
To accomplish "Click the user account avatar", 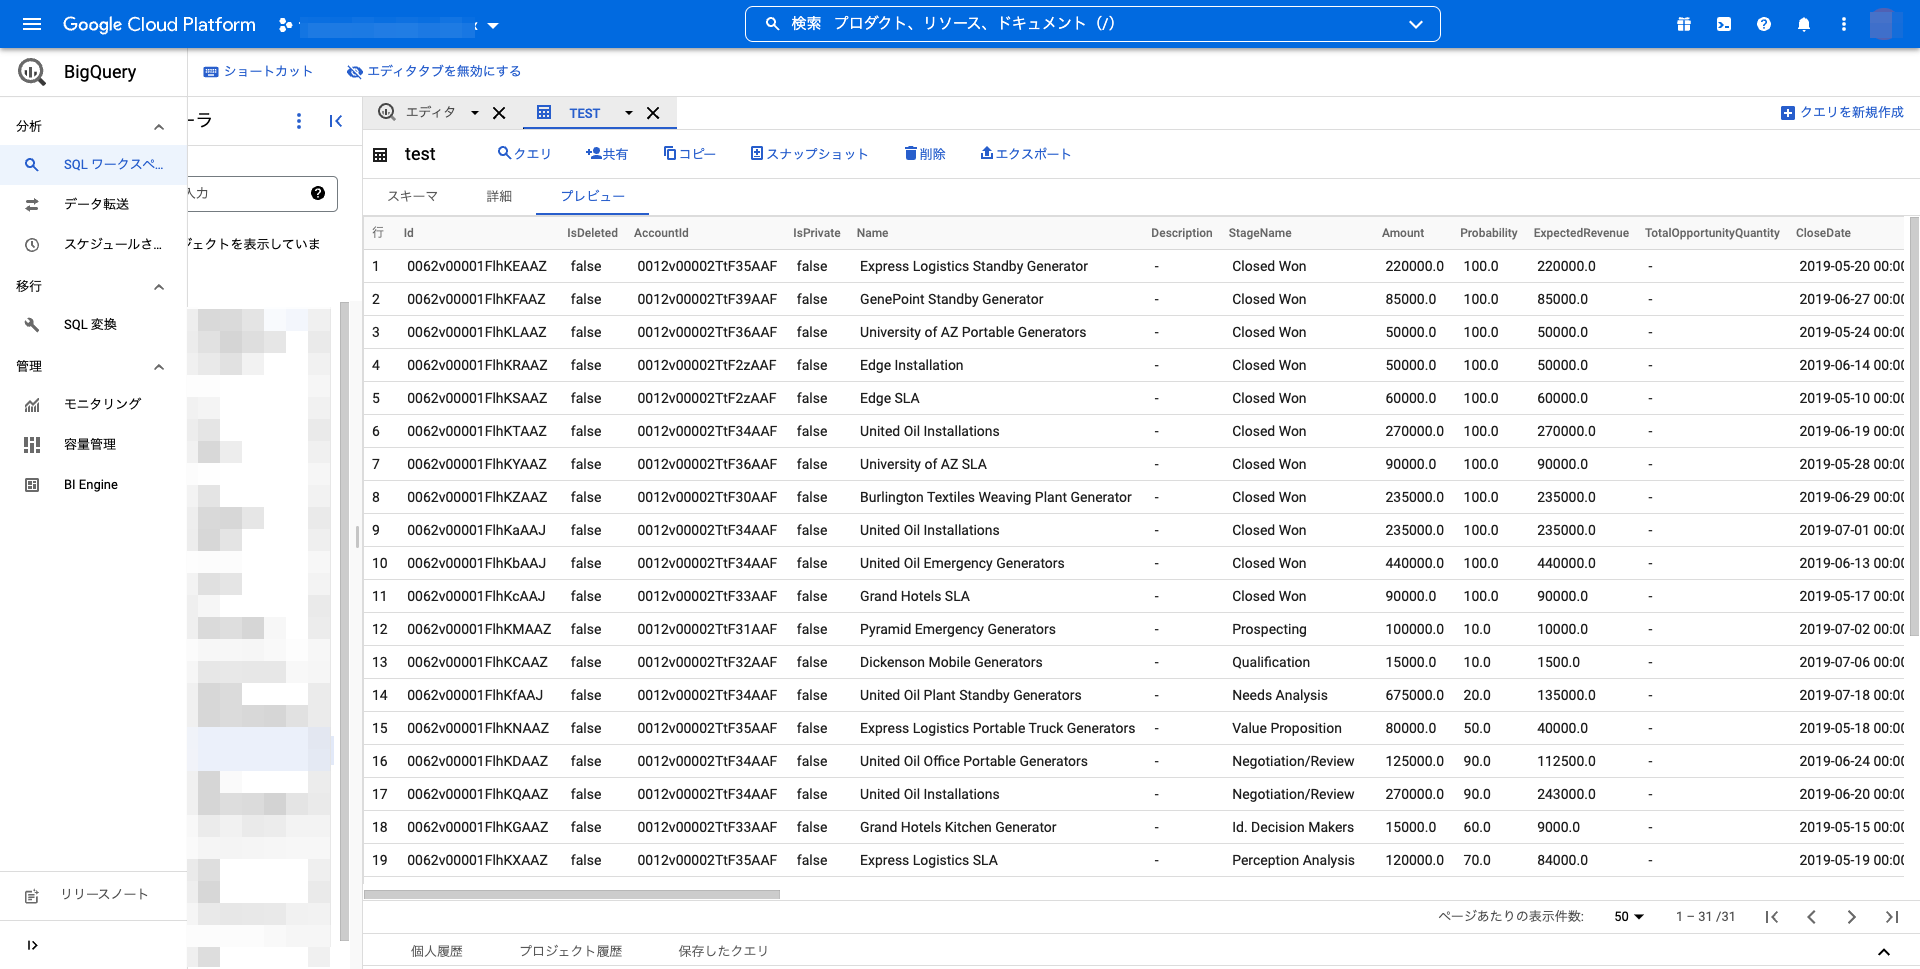I will point(1884,24).
